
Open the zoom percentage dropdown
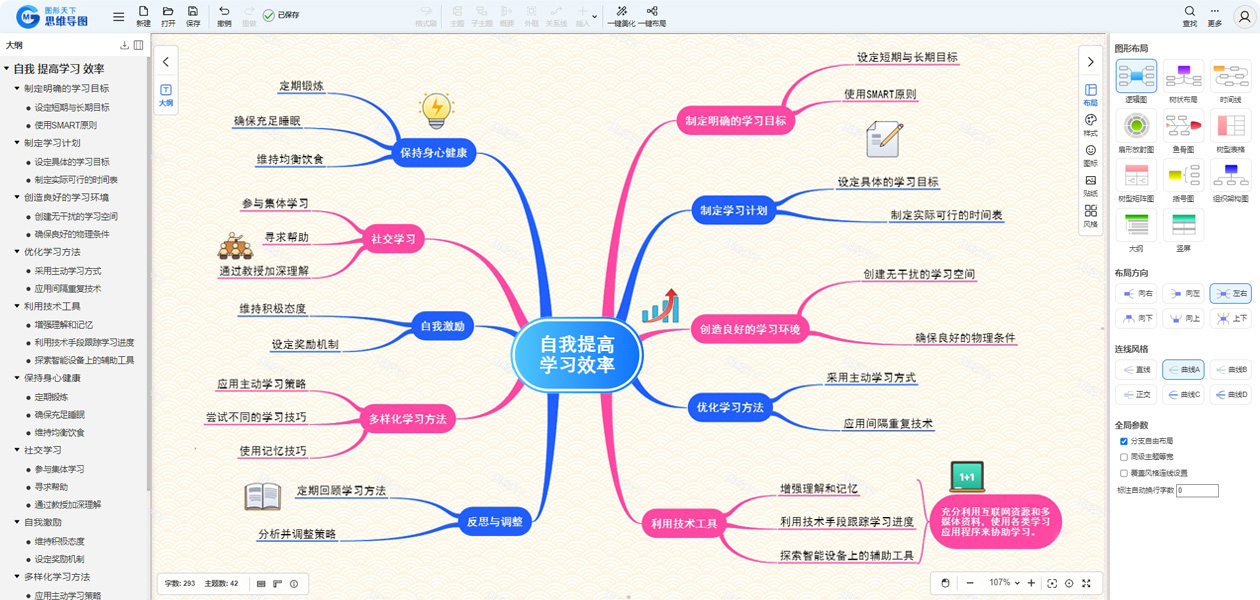1005,583
